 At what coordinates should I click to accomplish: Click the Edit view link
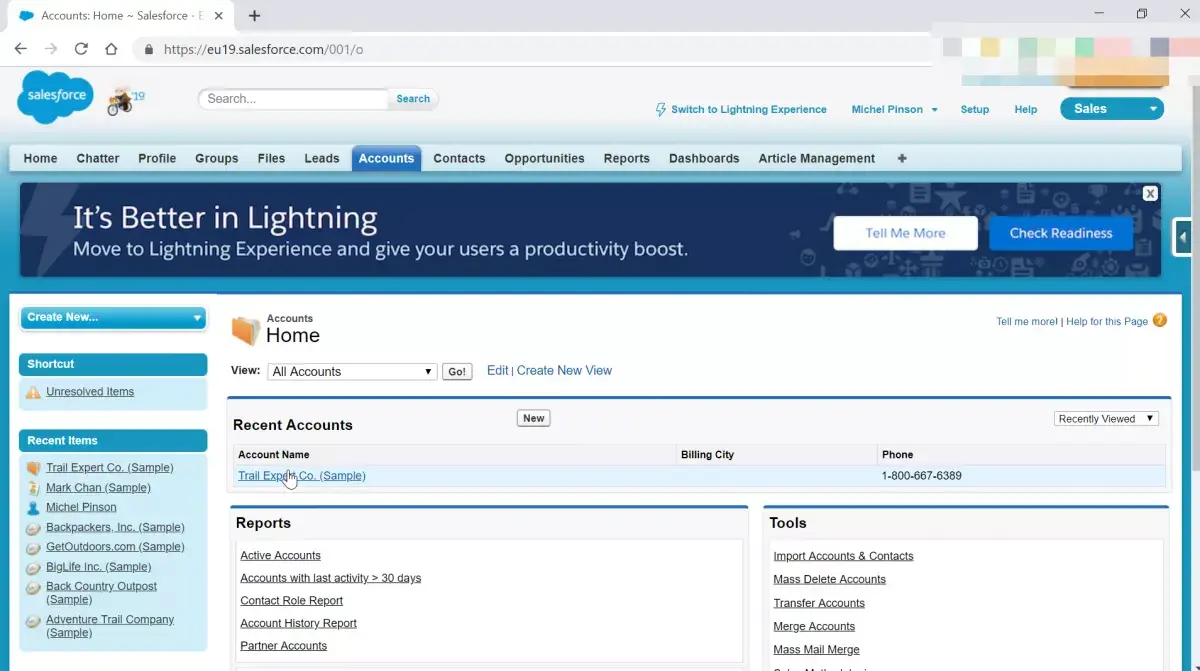[497, 370]
